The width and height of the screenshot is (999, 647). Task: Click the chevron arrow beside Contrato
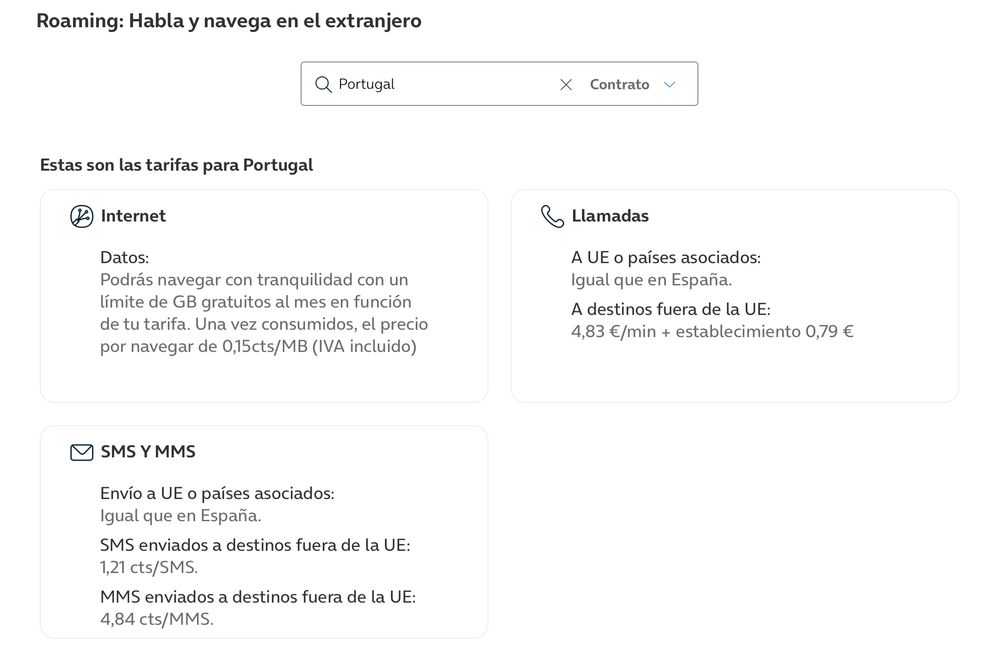(x=670, y=85)
